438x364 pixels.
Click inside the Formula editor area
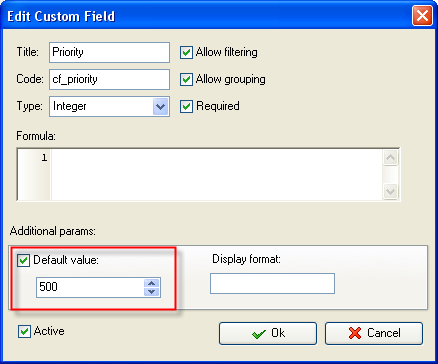217,174
